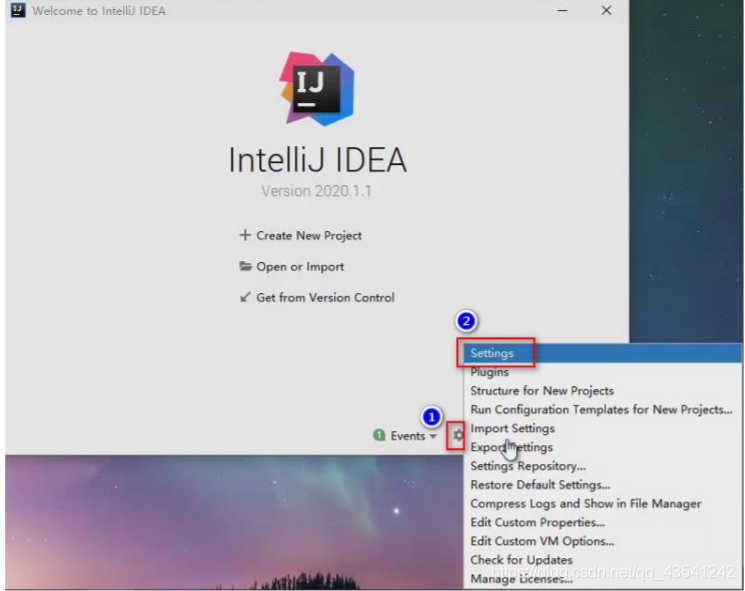Click the IntelliJ IDEA title bar icon

[x=18, y=10]
